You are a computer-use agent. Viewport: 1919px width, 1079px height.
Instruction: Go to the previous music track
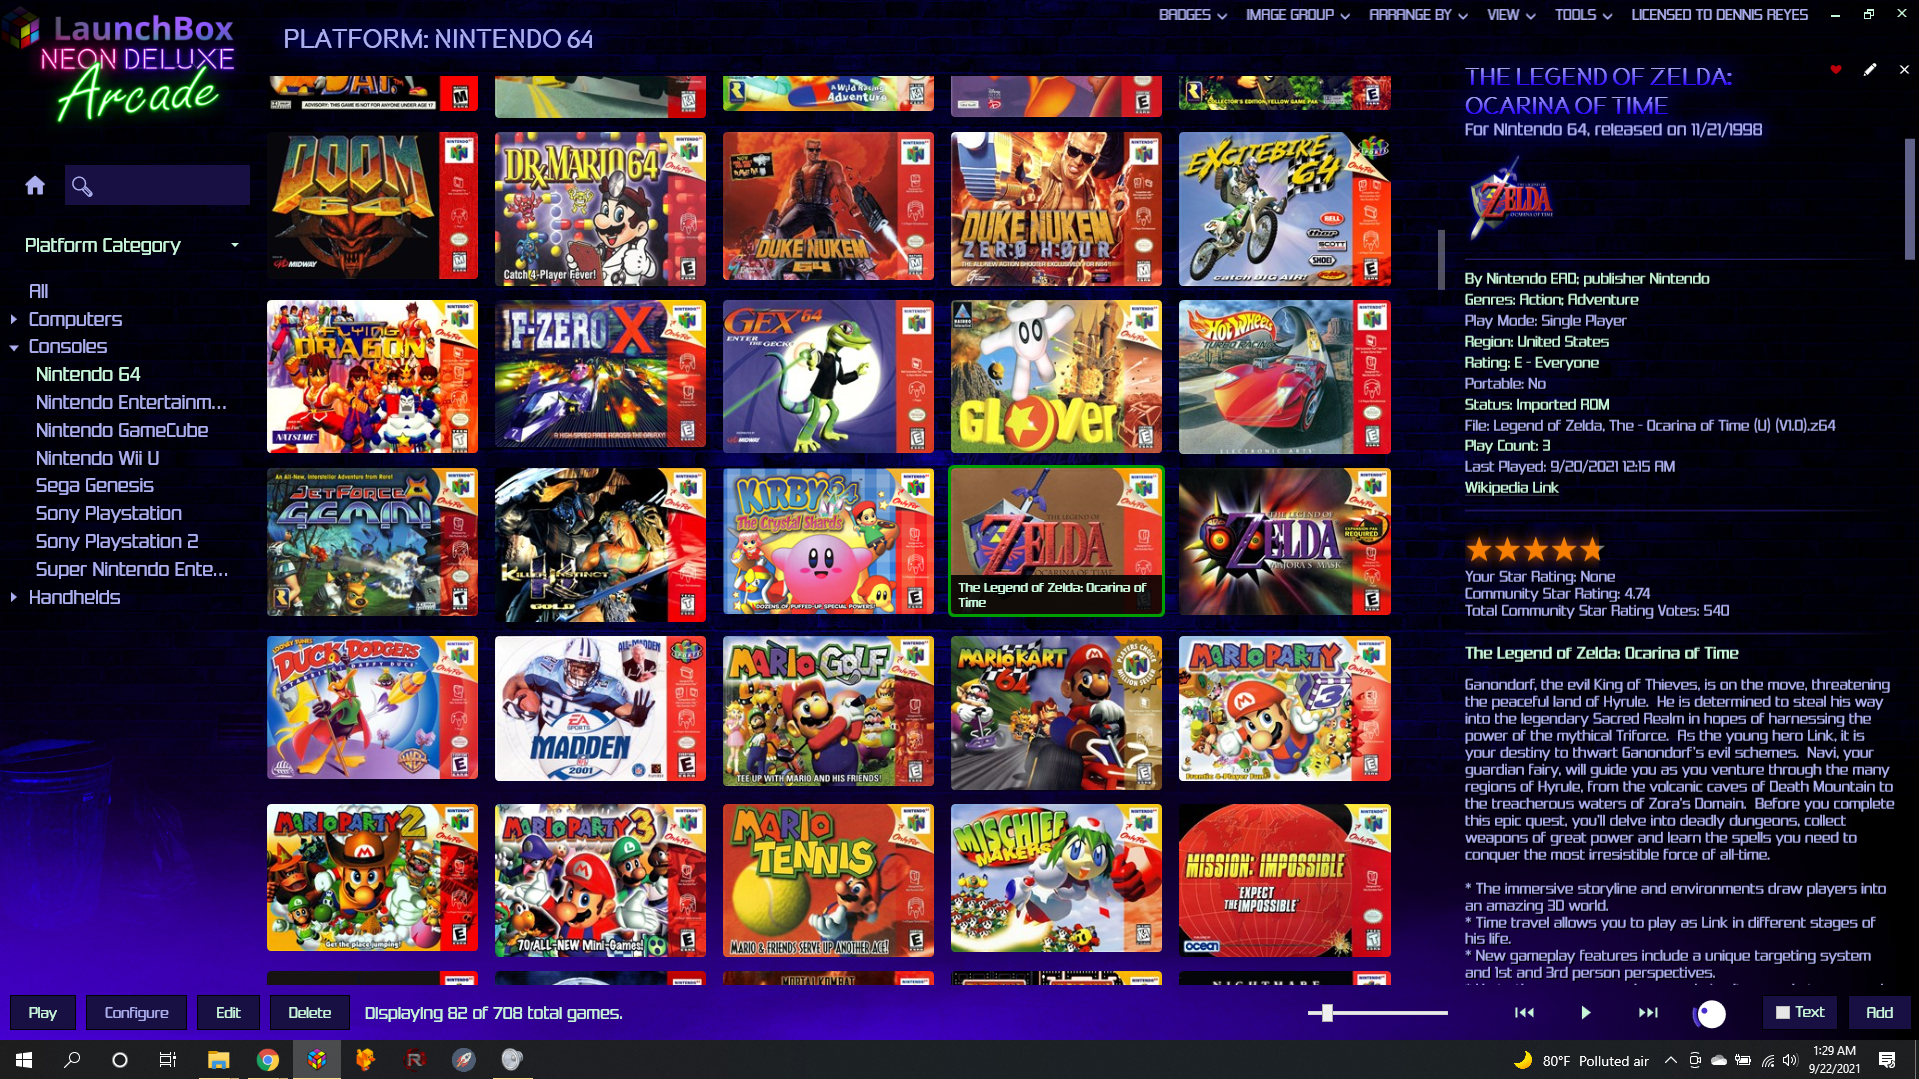tap(1524, 1013)
